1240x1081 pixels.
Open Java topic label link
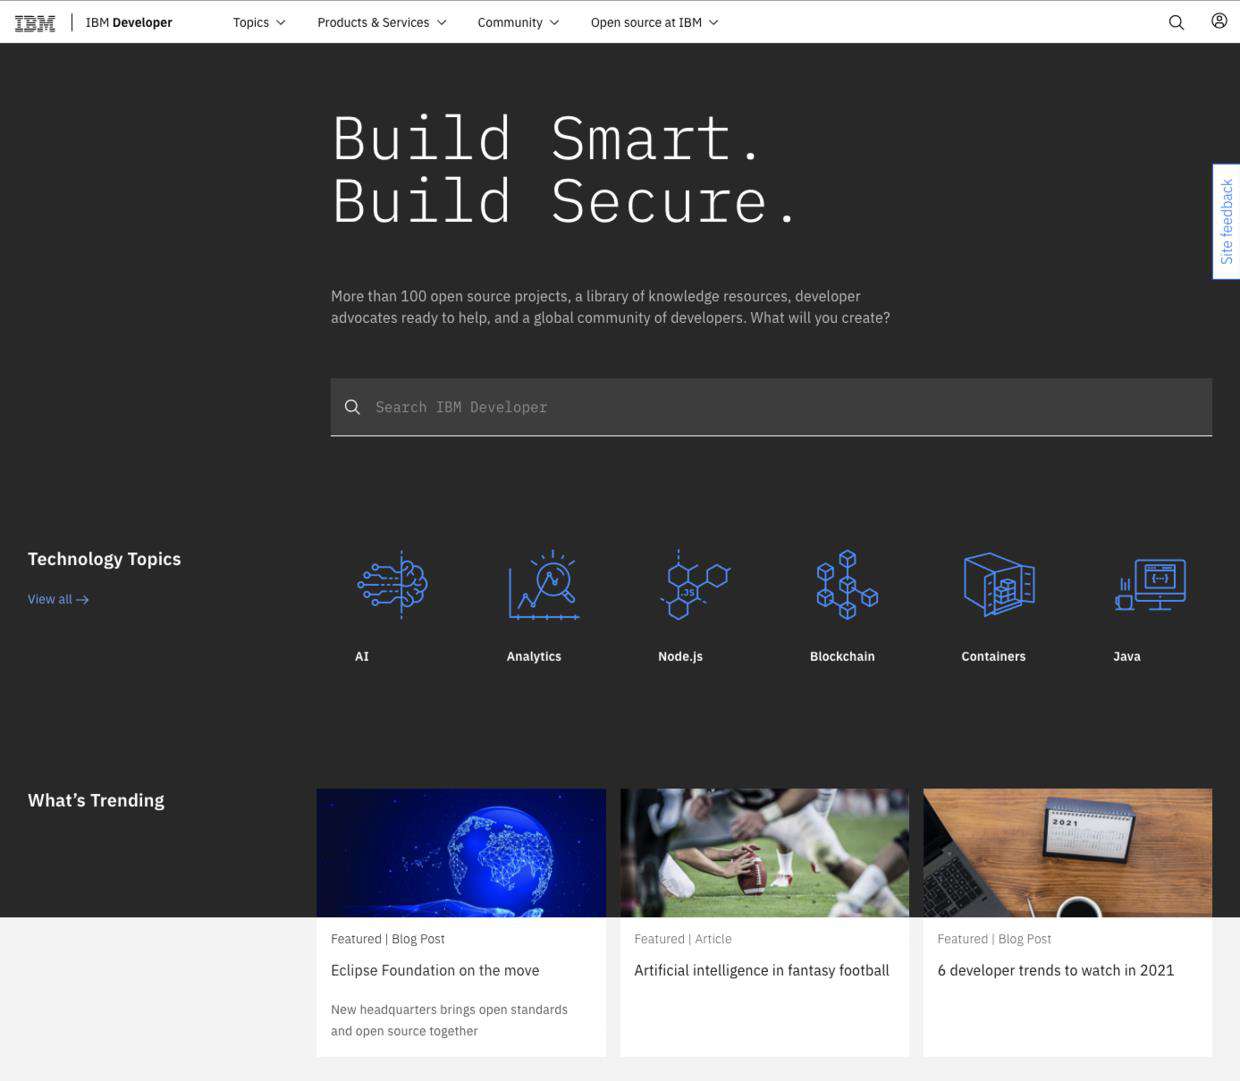[1127, 656]
